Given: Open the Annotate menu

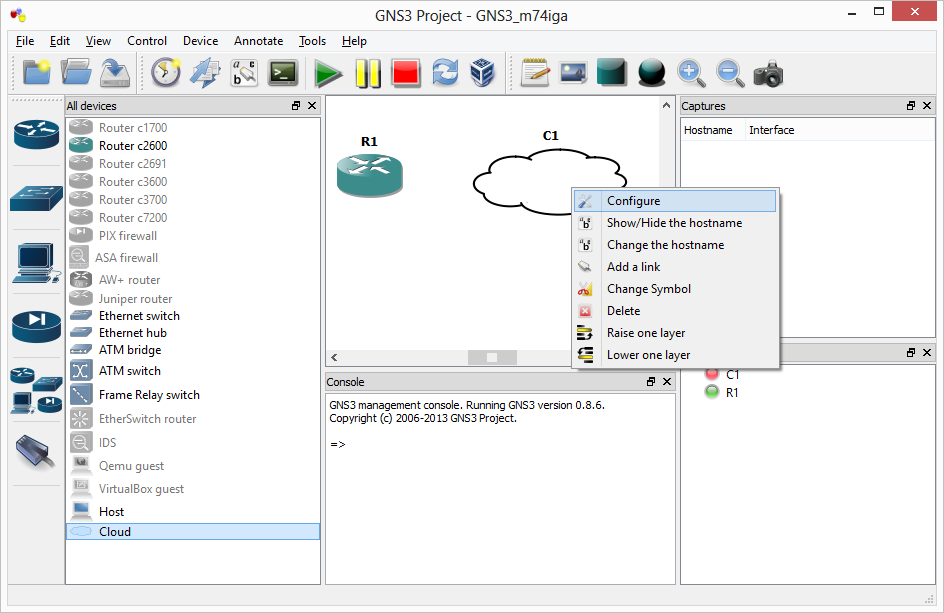Looking at the screenshot, I should pyautogui.click(x=258, y=41).
